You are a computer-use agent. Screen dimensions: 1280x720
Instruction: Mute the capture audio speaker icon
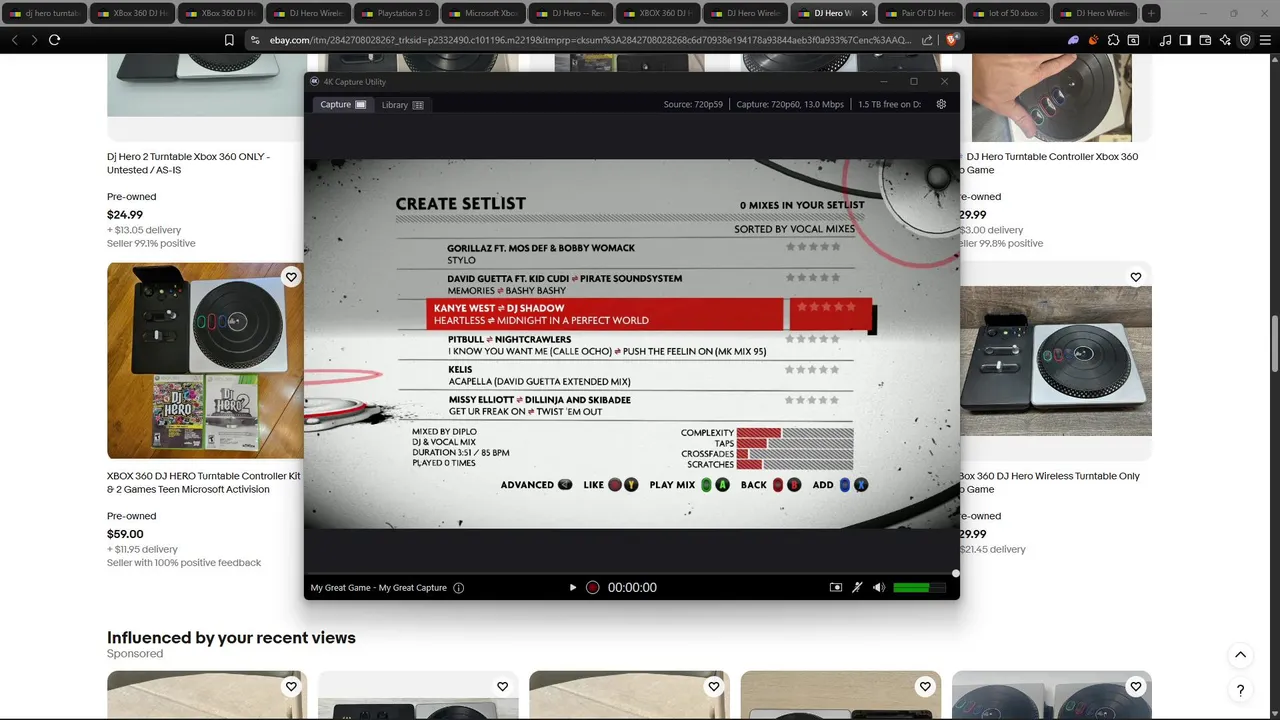[879, 588]
